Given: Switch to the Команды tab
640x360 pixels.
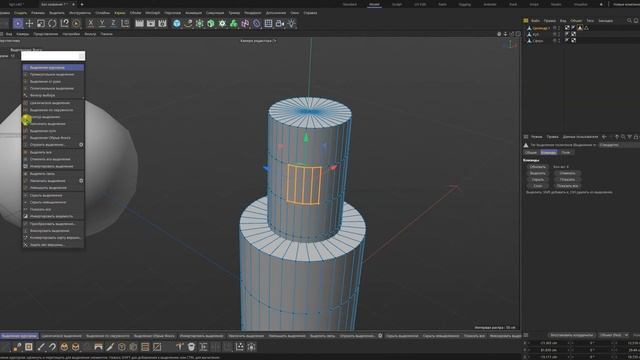Looking at the screenshot, I should [x=548, y=152].
